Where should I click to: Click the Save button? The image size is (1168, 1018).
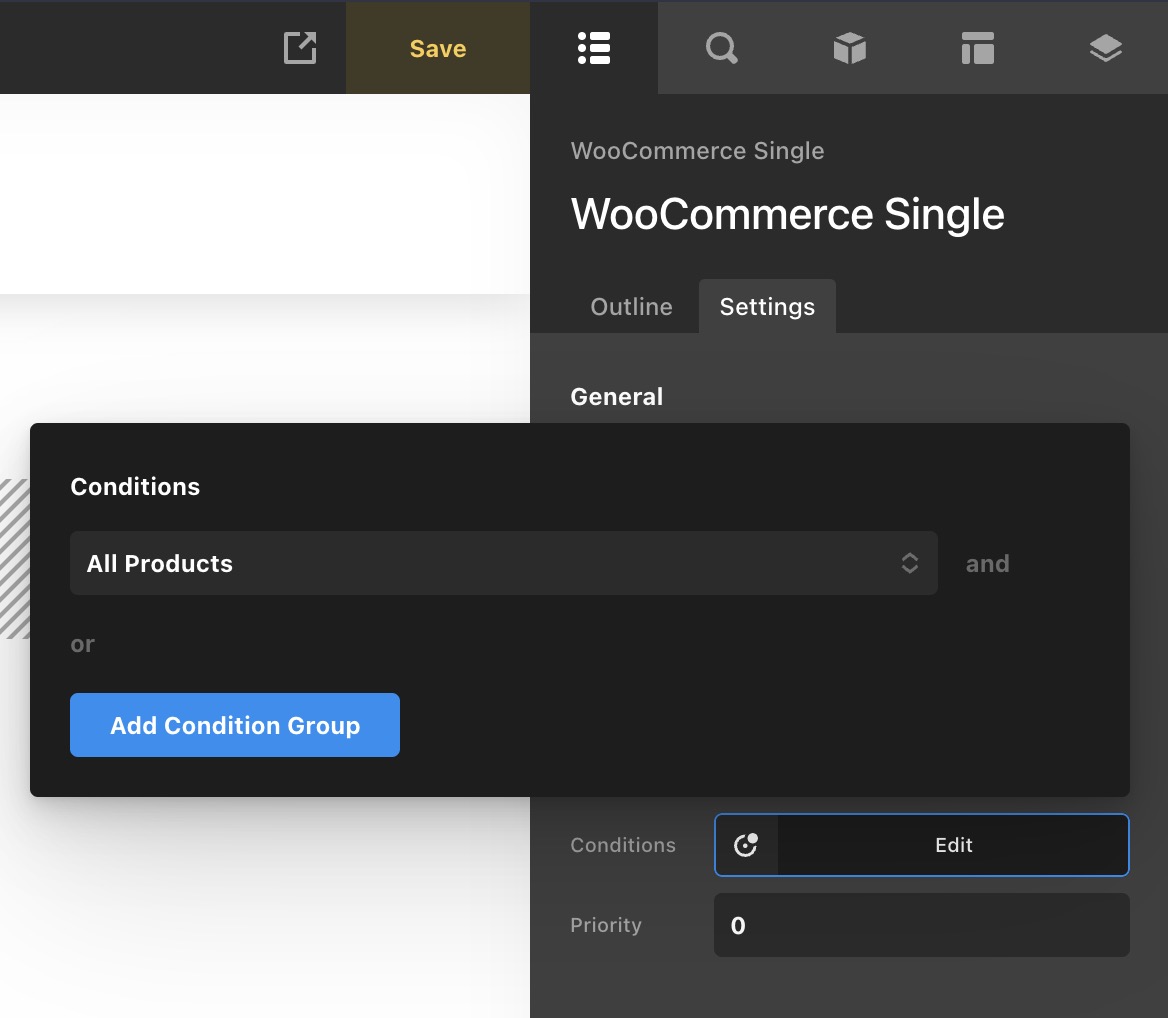438,48
